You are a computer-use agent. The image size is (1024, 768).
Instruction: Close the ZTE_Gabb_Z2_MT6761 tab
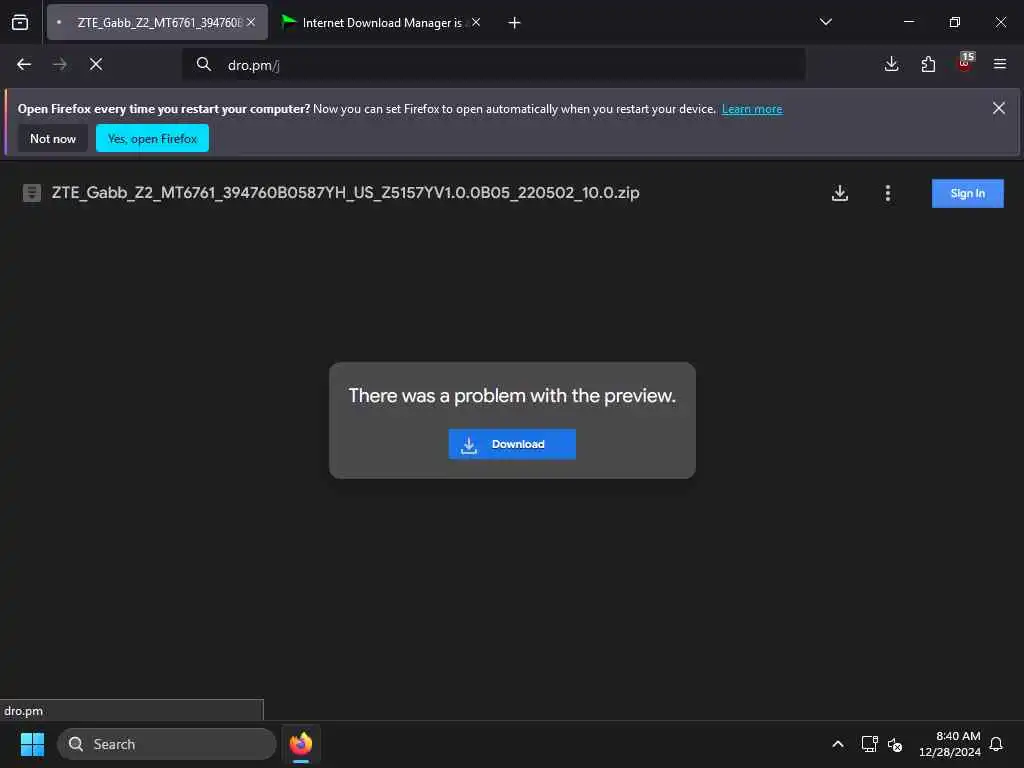coord(251,22)
